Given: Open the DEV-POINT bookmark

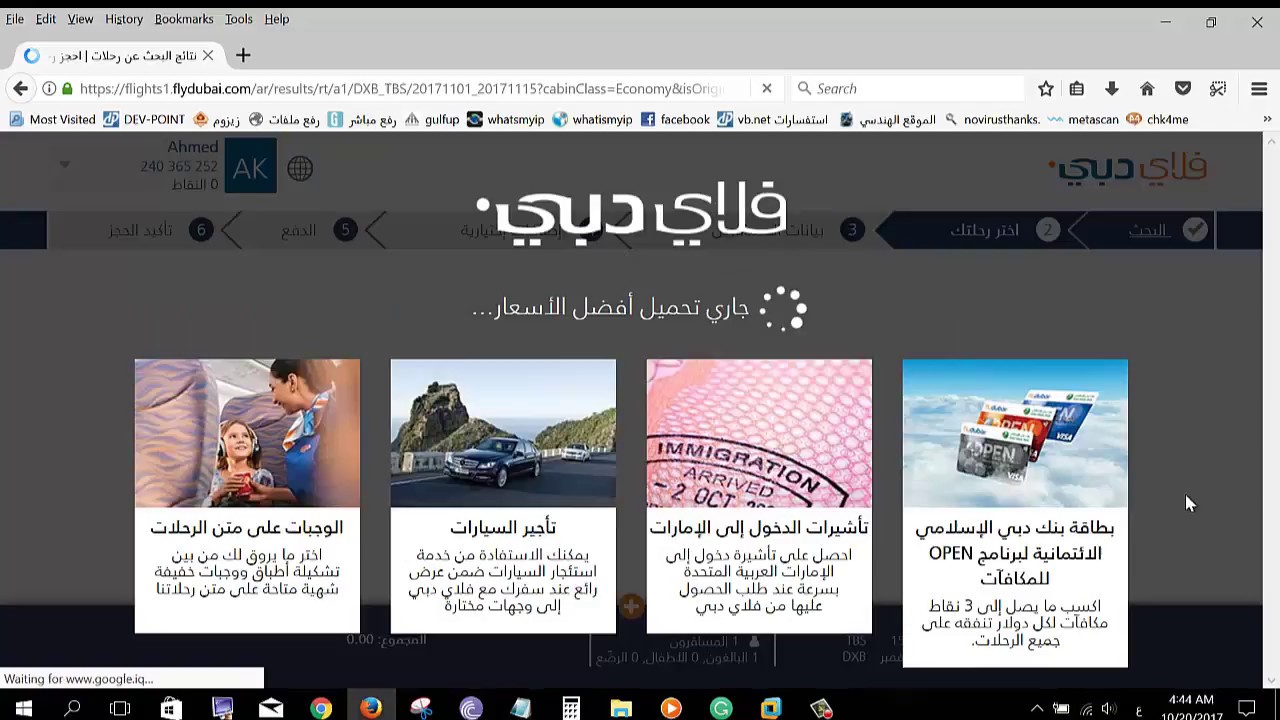Looking at the screenshot, I should pos(144,120).
